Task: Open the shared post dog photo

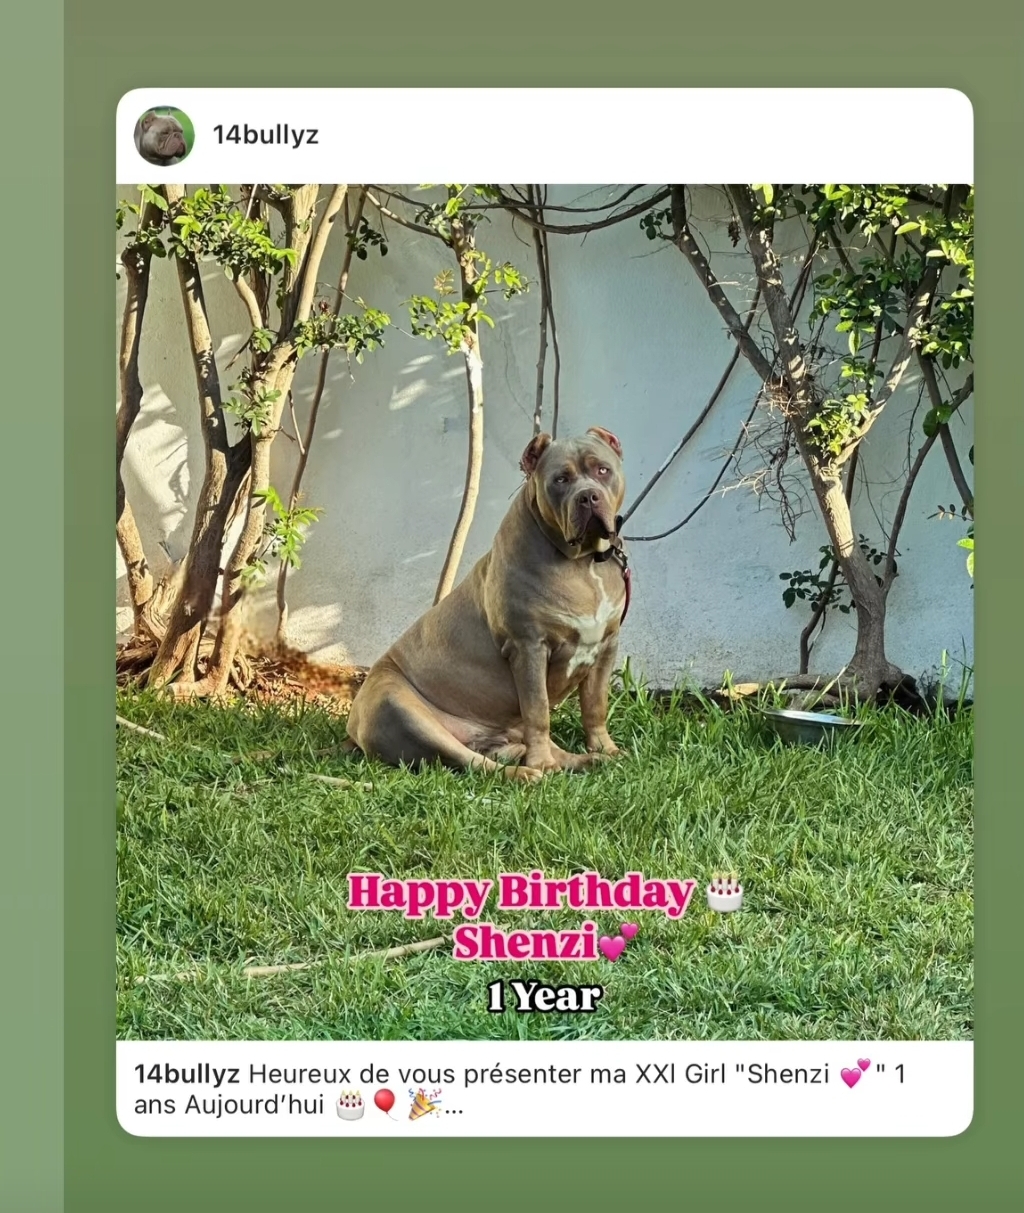Action: click(544, 612)
